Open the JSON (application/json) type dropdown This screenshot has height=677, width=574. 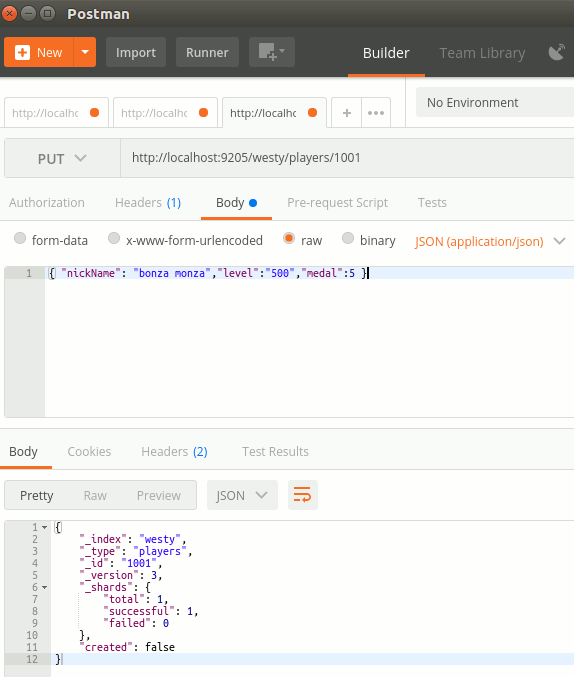[x=490, y=241]
